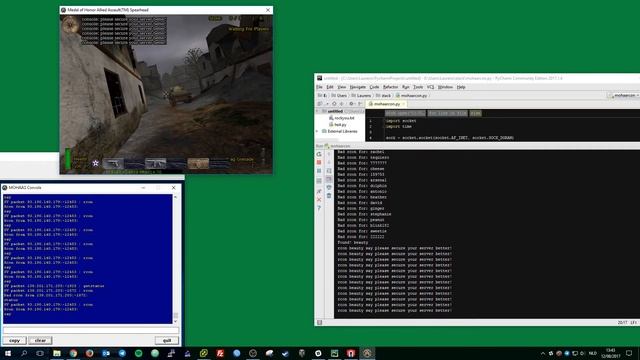This screenshot has width=640, height=360.
Task: Open the File menu in PyCharm
Action: pyautogui.click(x=319, y=87)
